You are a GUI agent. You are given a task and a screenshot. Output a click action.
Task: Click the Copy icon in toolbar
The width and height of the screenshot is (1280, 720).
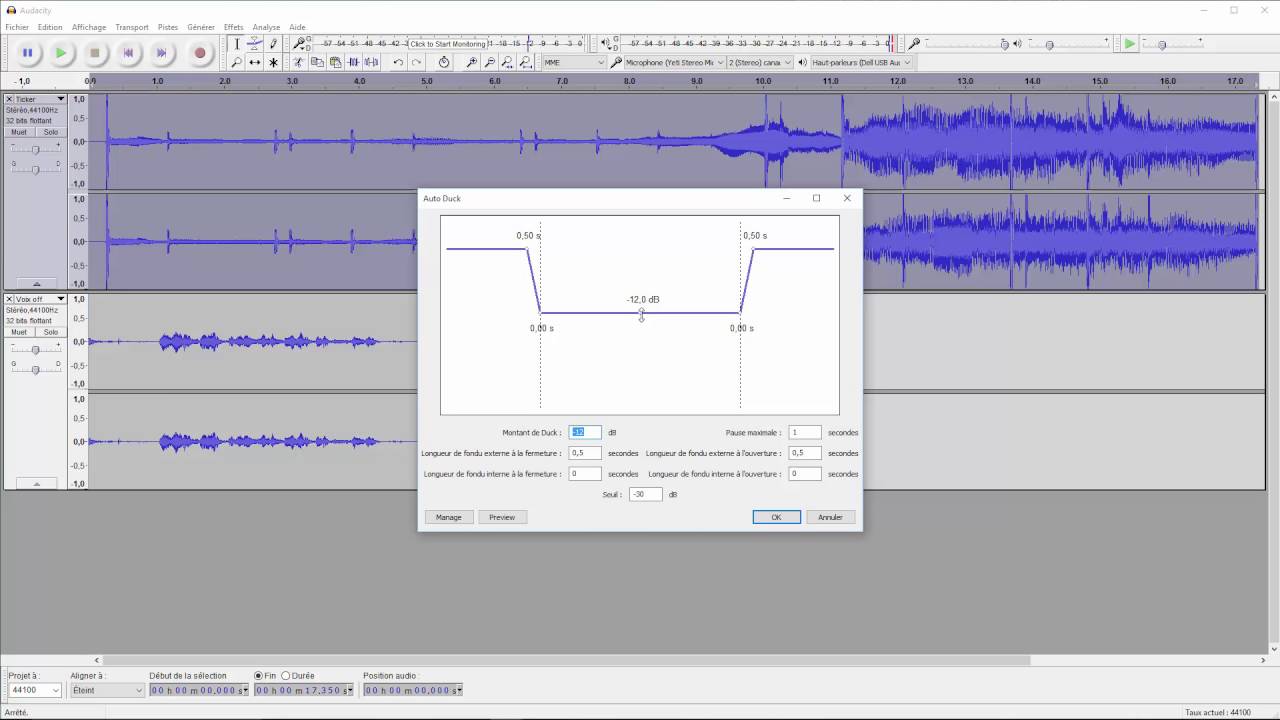(317, 62)
